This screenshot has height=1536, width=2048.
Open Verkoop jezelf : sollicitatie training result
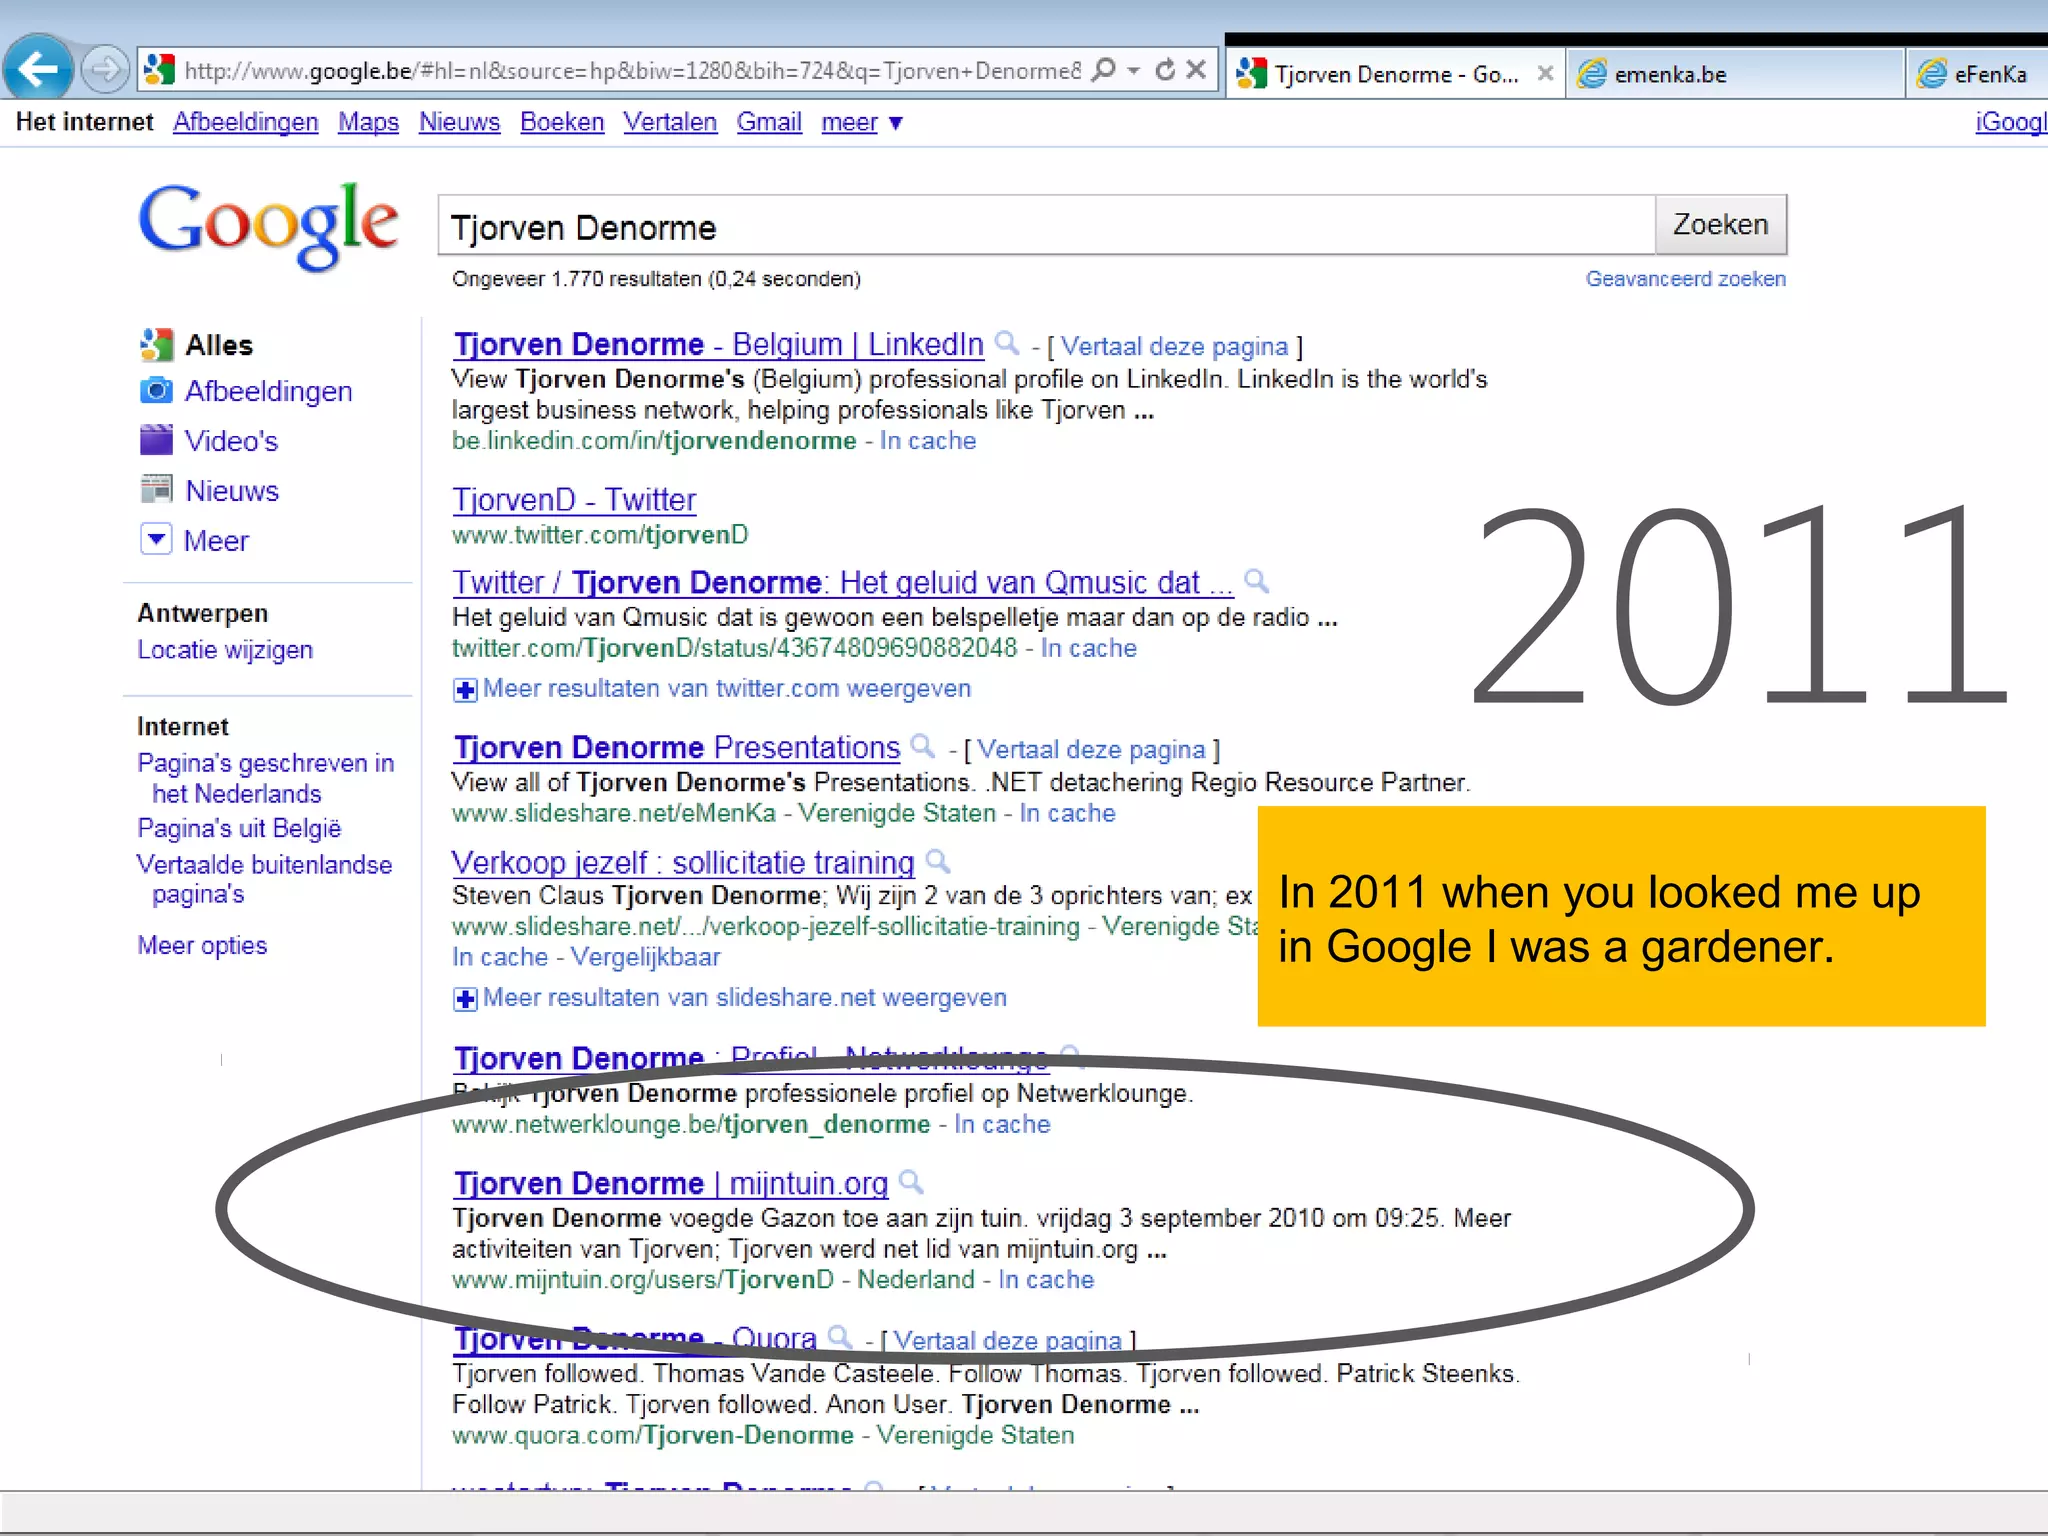point(683,863)
